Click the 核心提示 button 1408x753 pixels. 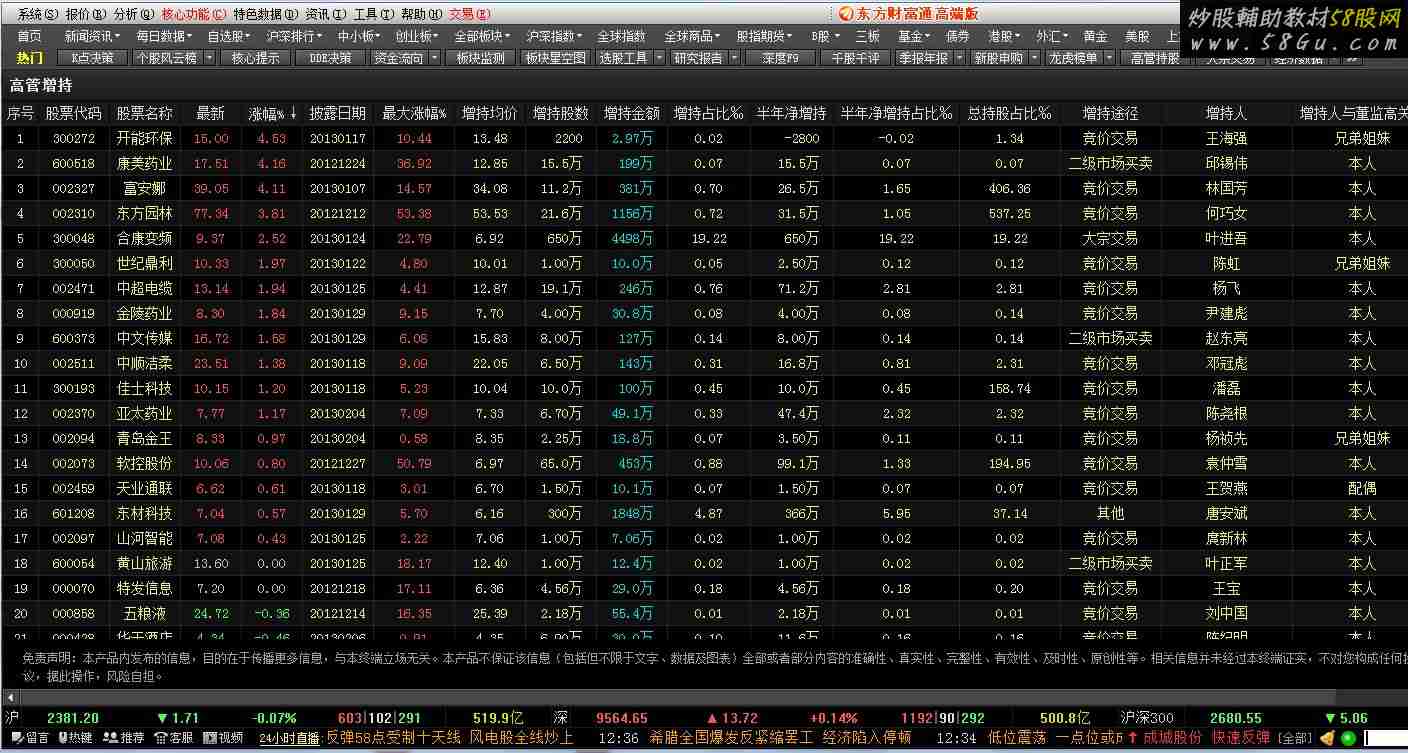click(255, 58)
